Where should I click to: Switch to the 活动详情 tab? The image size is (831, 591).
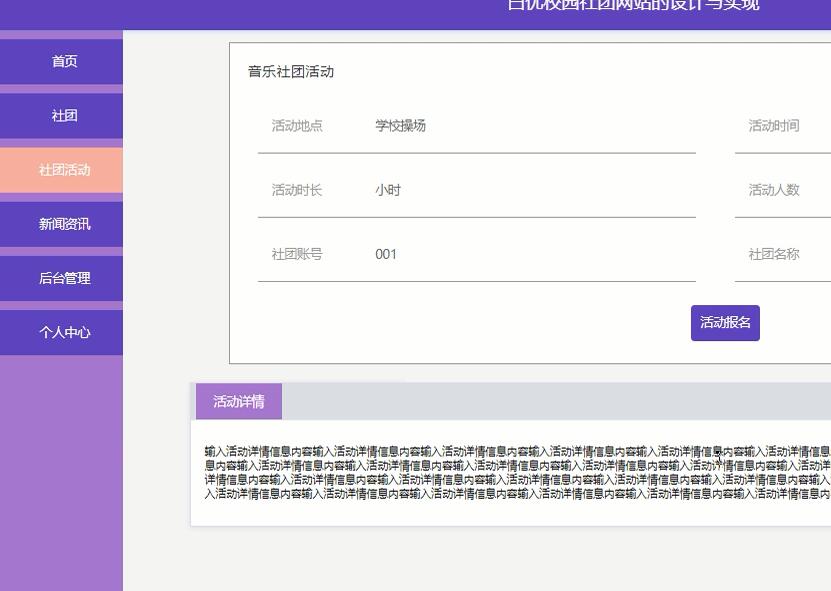[239, 400]
